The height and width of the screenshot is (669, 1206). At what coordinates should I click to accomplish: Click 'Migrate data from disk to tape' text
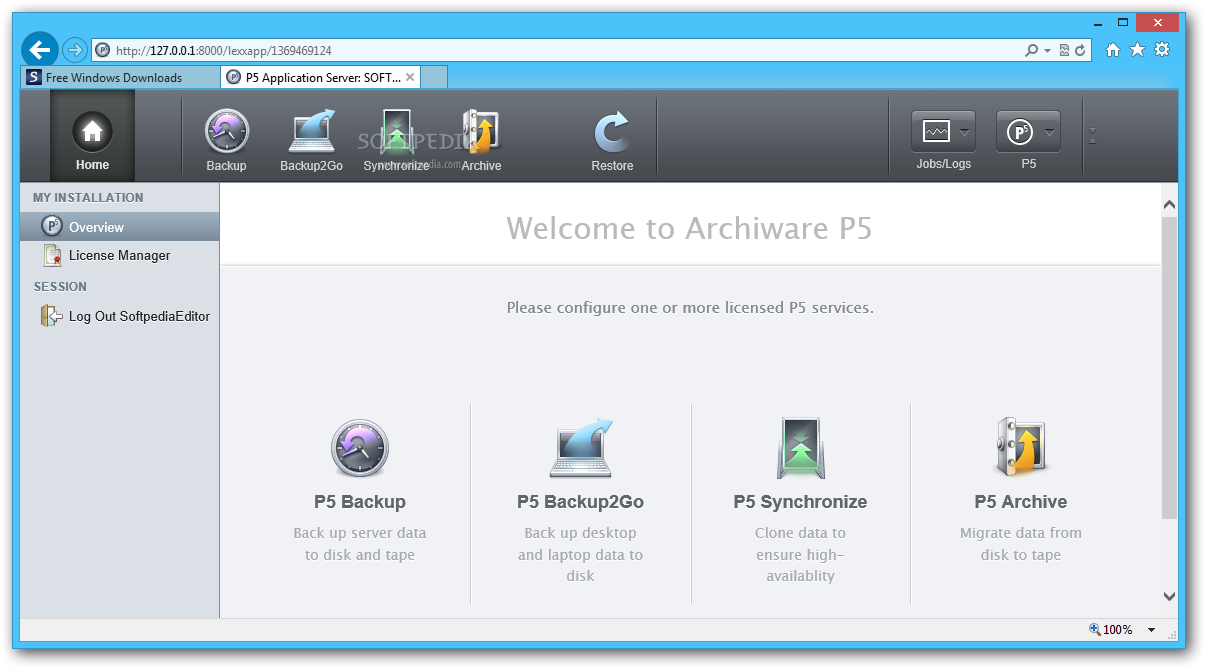(x=1021, y=544)
